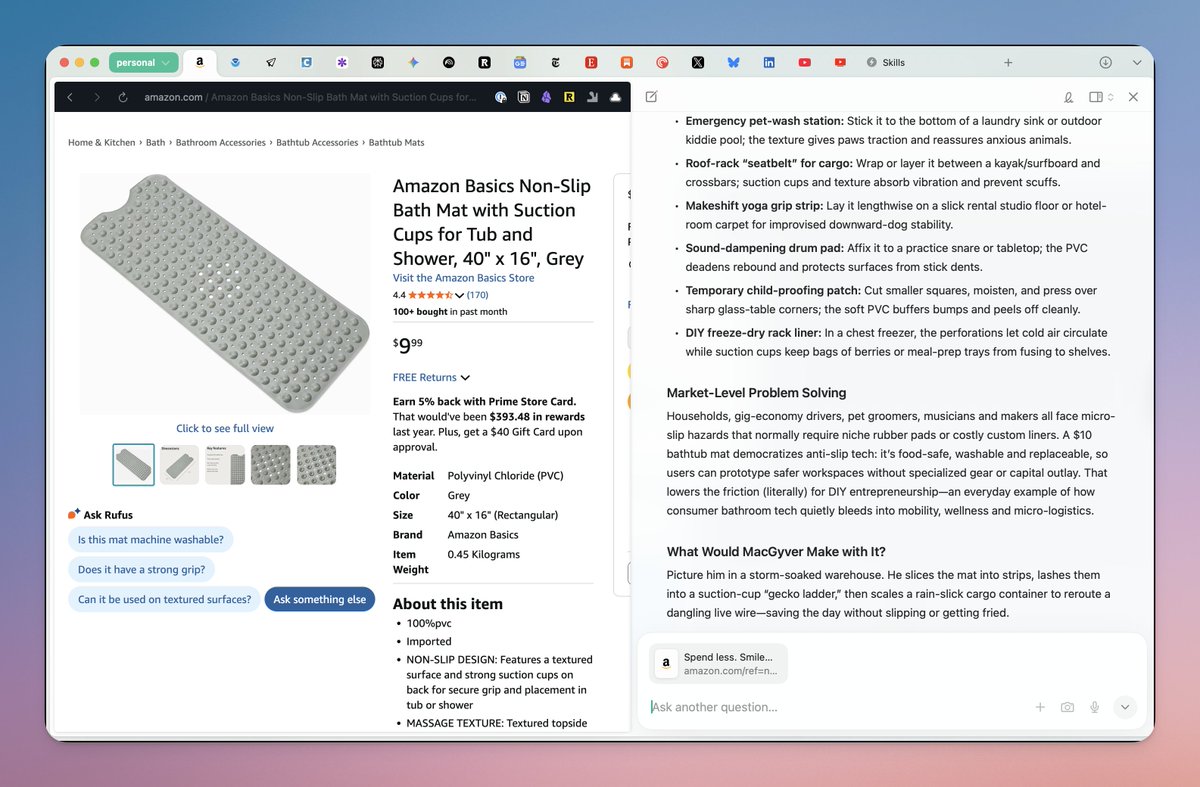Click the 'Market-Level Problem Solving' heading
The height and width of the screenshot is (787, 1200).
(757, 393)
